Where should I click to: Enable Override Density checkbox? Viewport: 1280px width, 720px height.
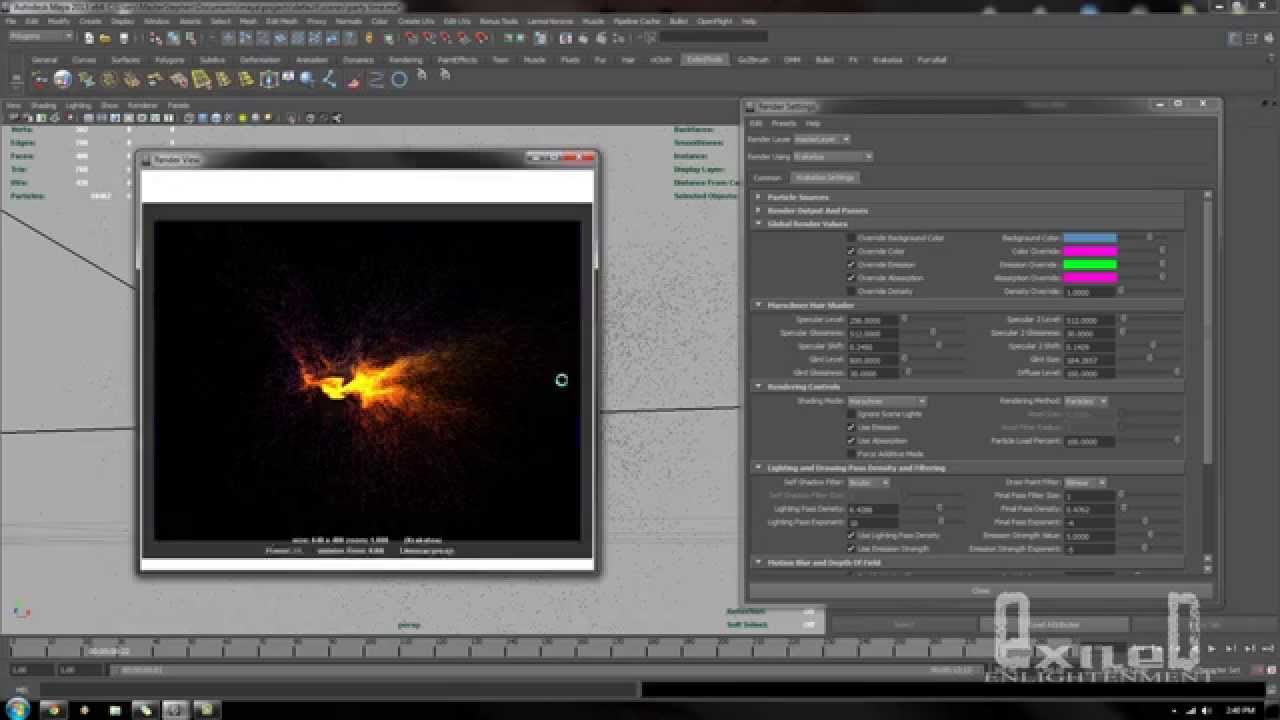click(x=851, y=291)
